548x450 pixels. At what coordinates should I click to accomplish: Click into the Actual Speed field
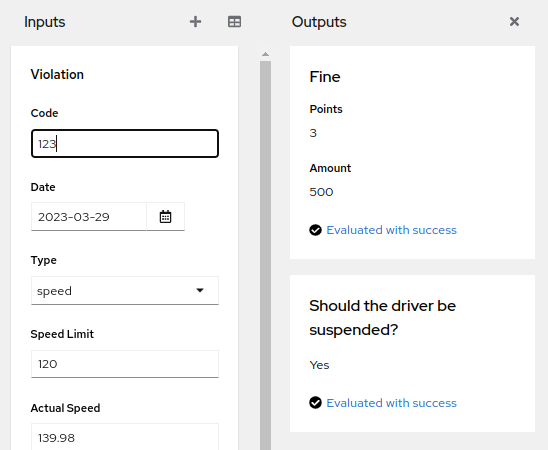point(125,437)
